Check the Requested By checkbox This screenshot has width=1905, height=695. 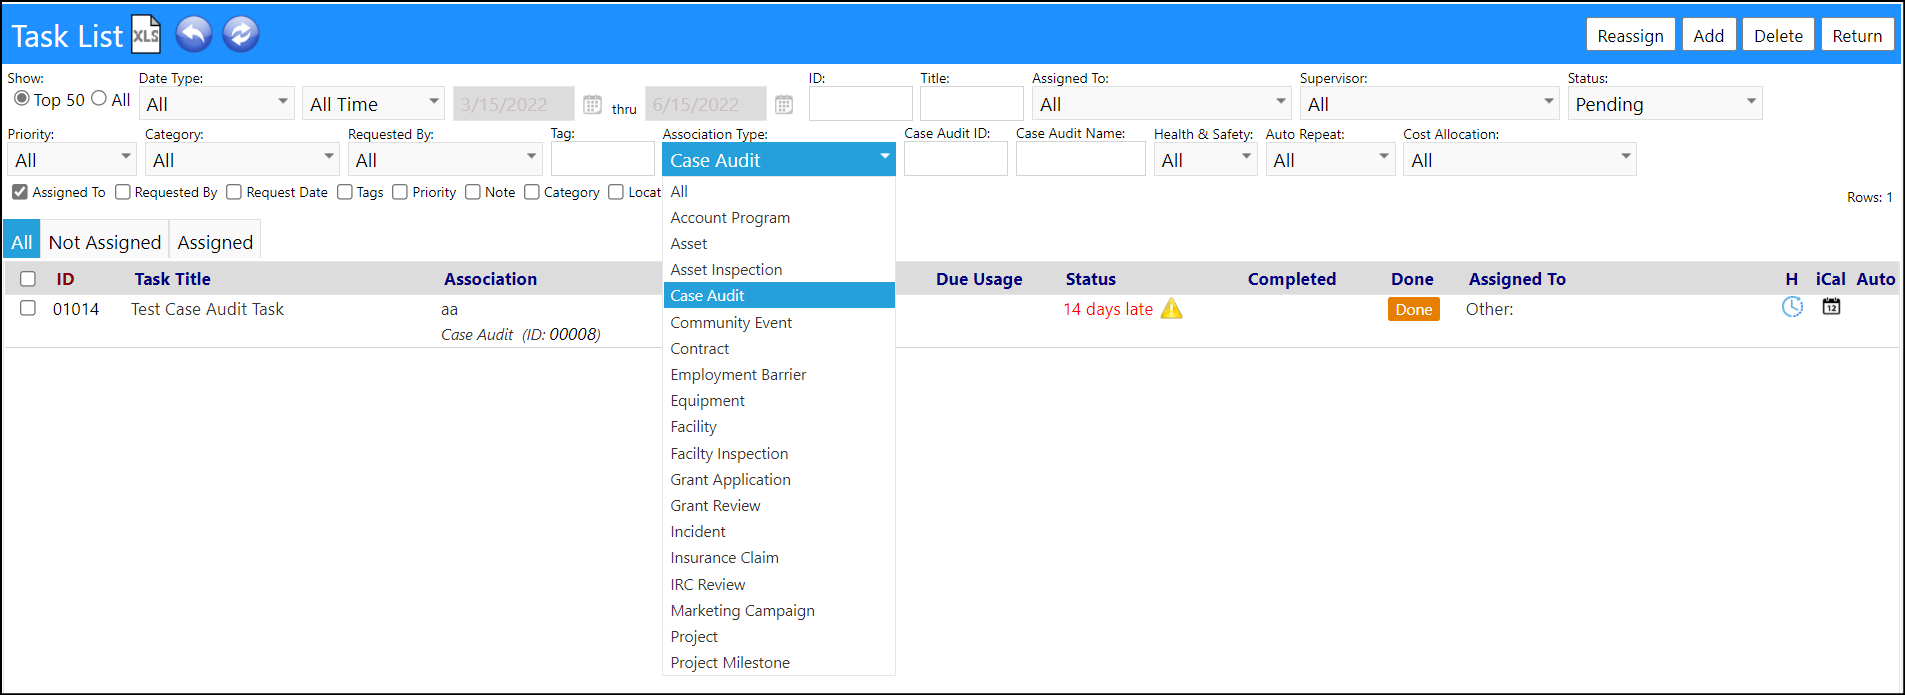(x=122, y=192)
